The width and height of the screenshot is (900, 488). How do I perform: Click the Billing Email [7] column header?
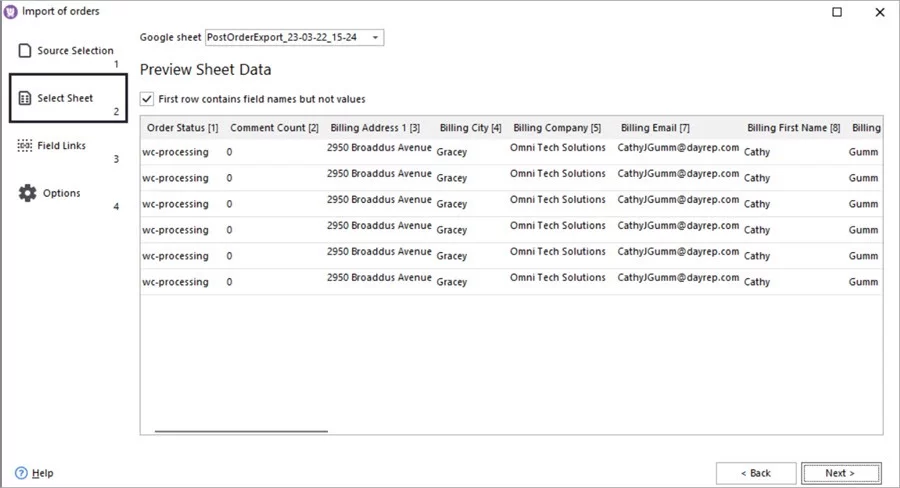tap(655, 128)
